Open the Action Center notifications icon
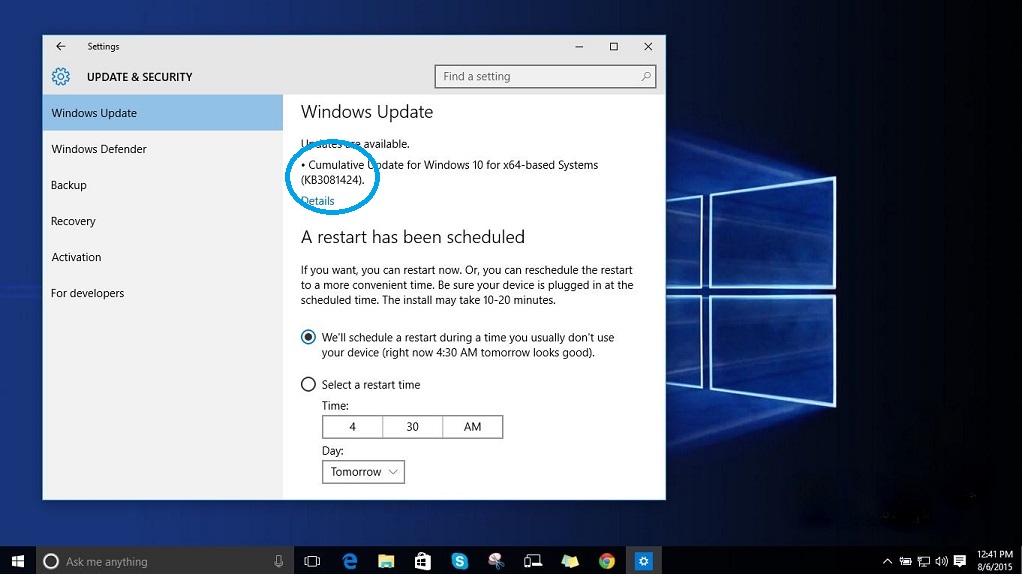Viewport: 1022px width, 574px height. coord(959,561)
